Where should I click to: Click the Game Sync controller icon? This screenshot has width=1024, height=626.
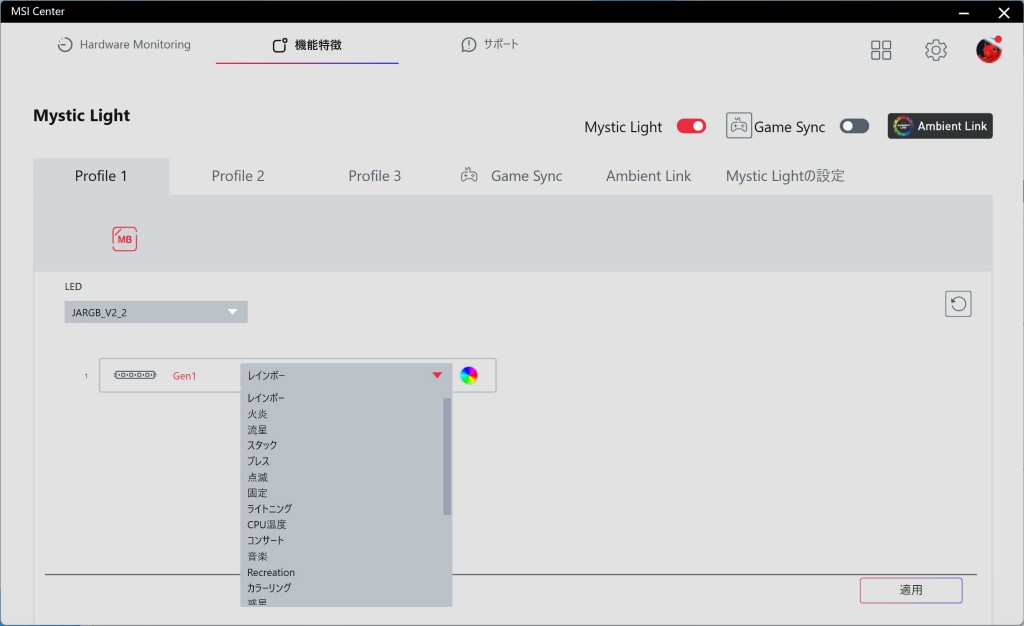[x=738, y=126]
